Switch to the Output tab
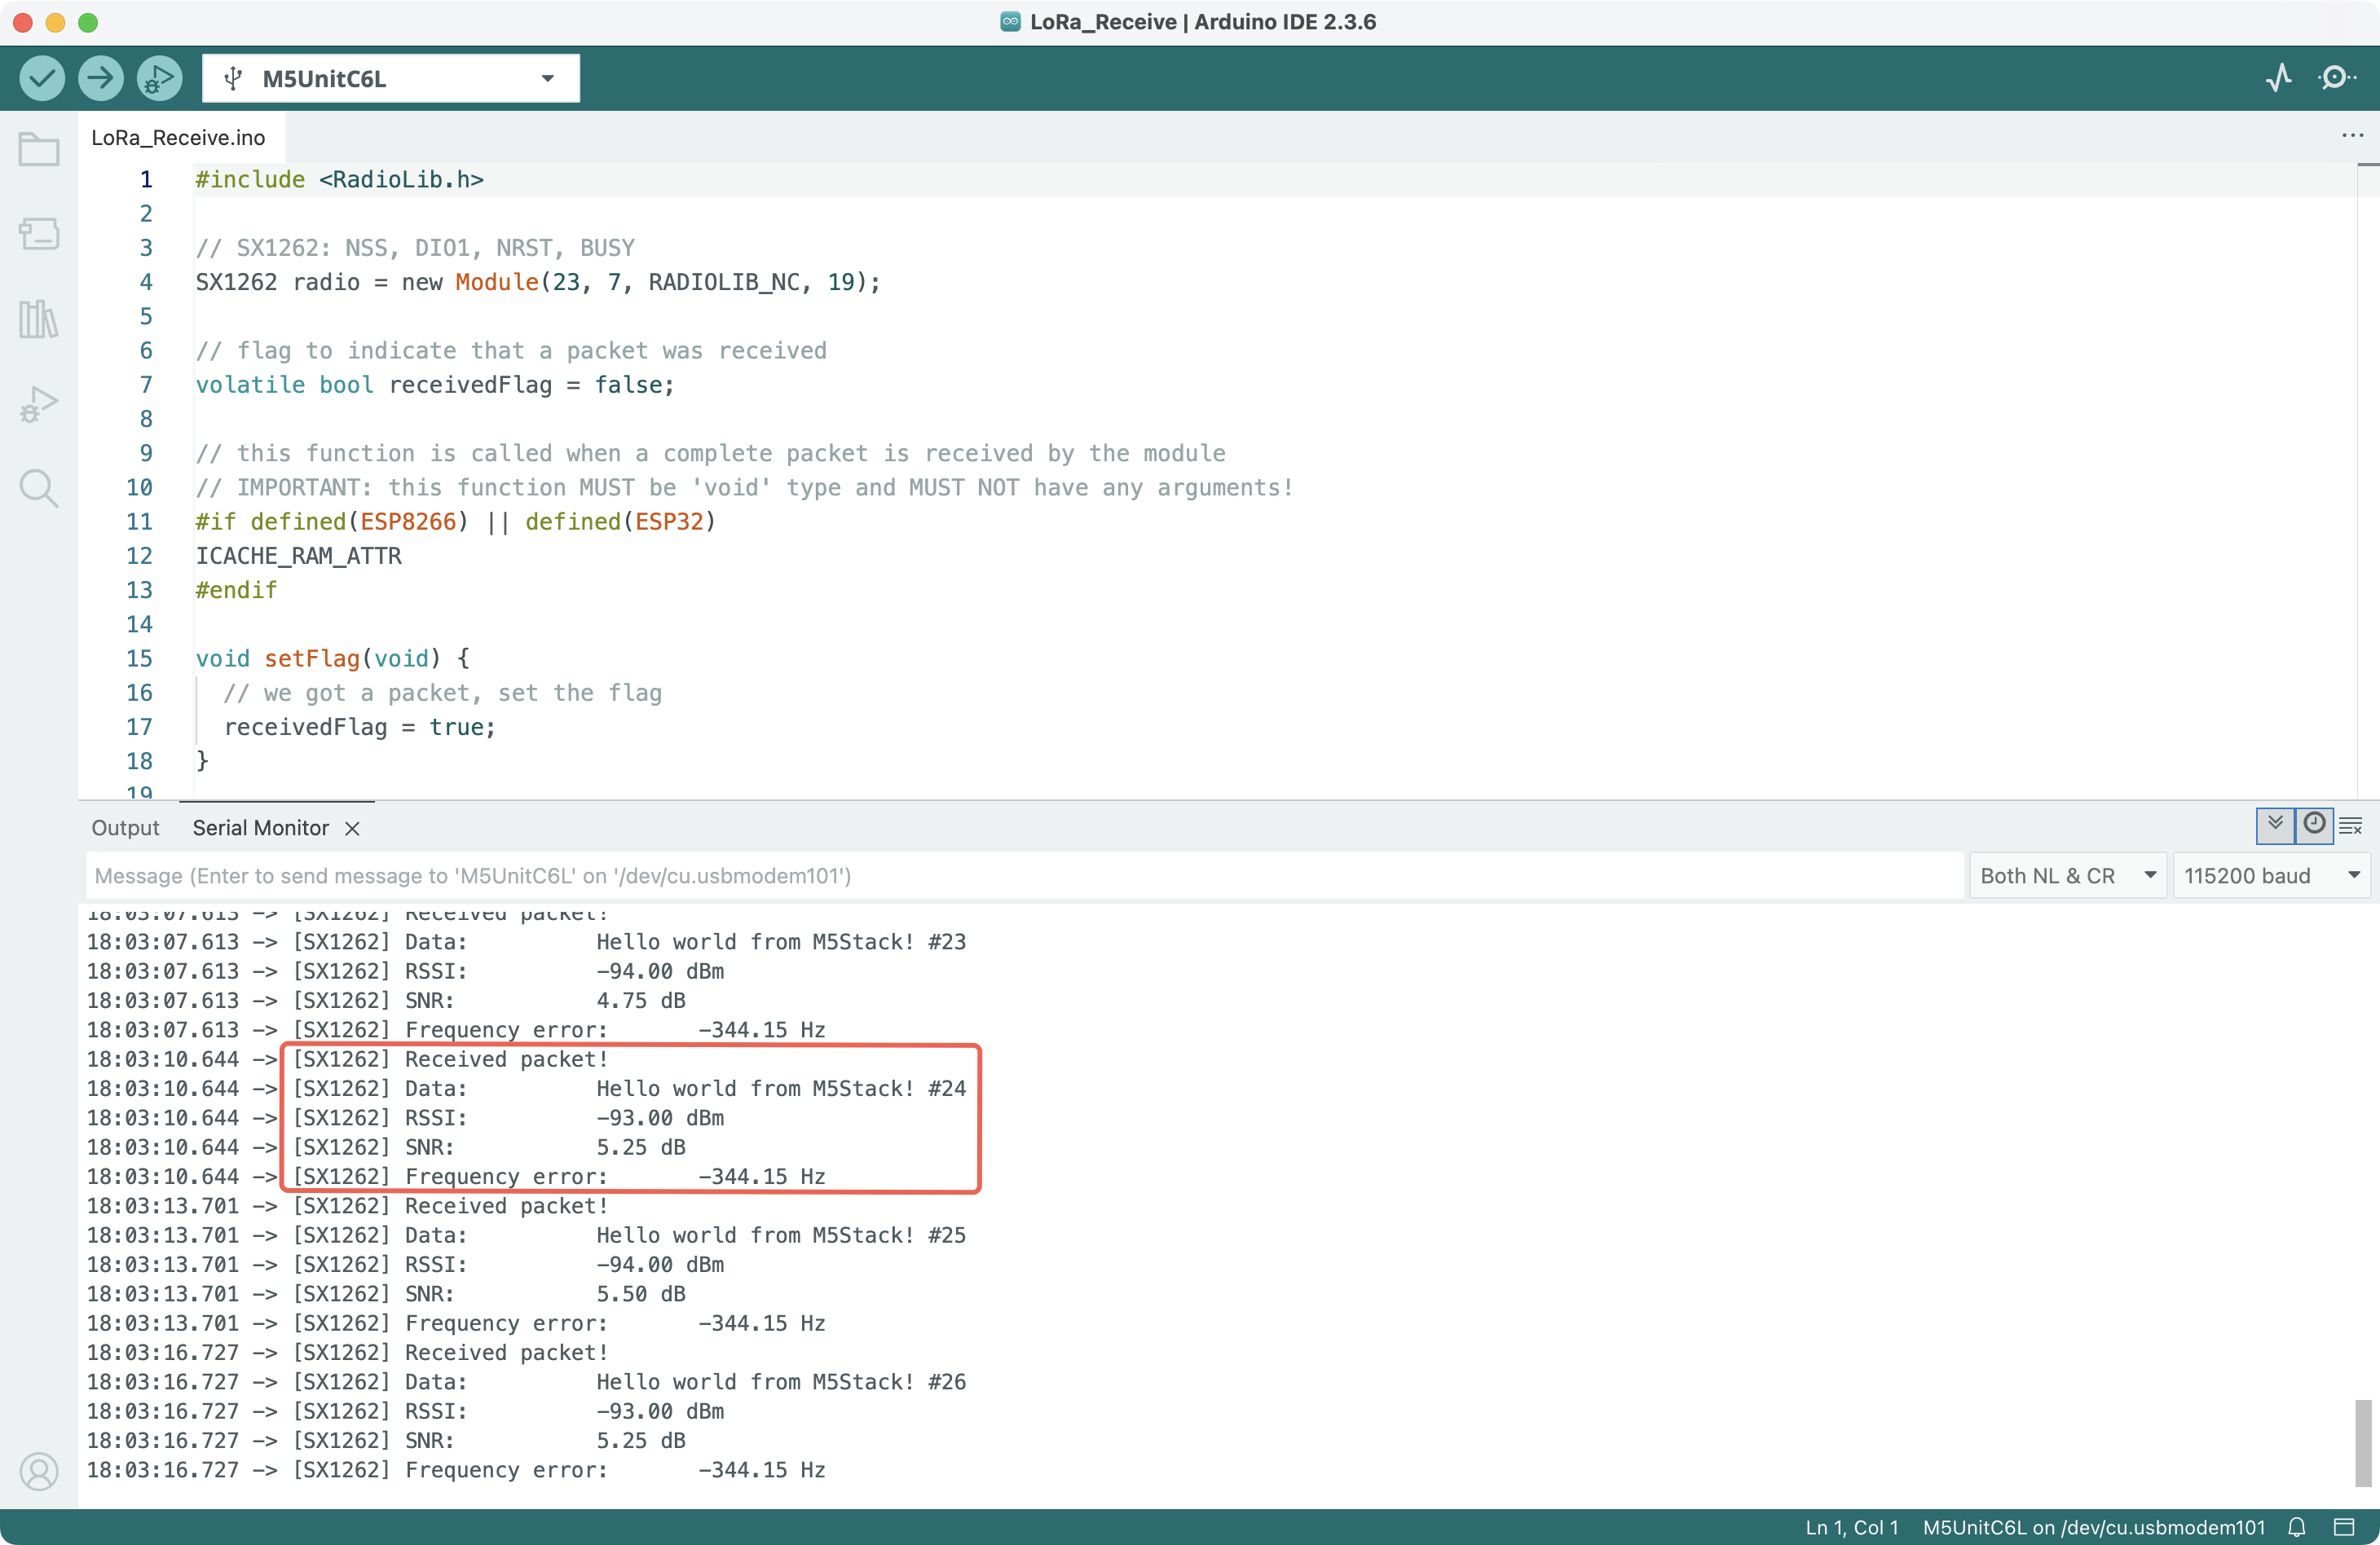2380x1545 pixels. [x=125, y=828]
